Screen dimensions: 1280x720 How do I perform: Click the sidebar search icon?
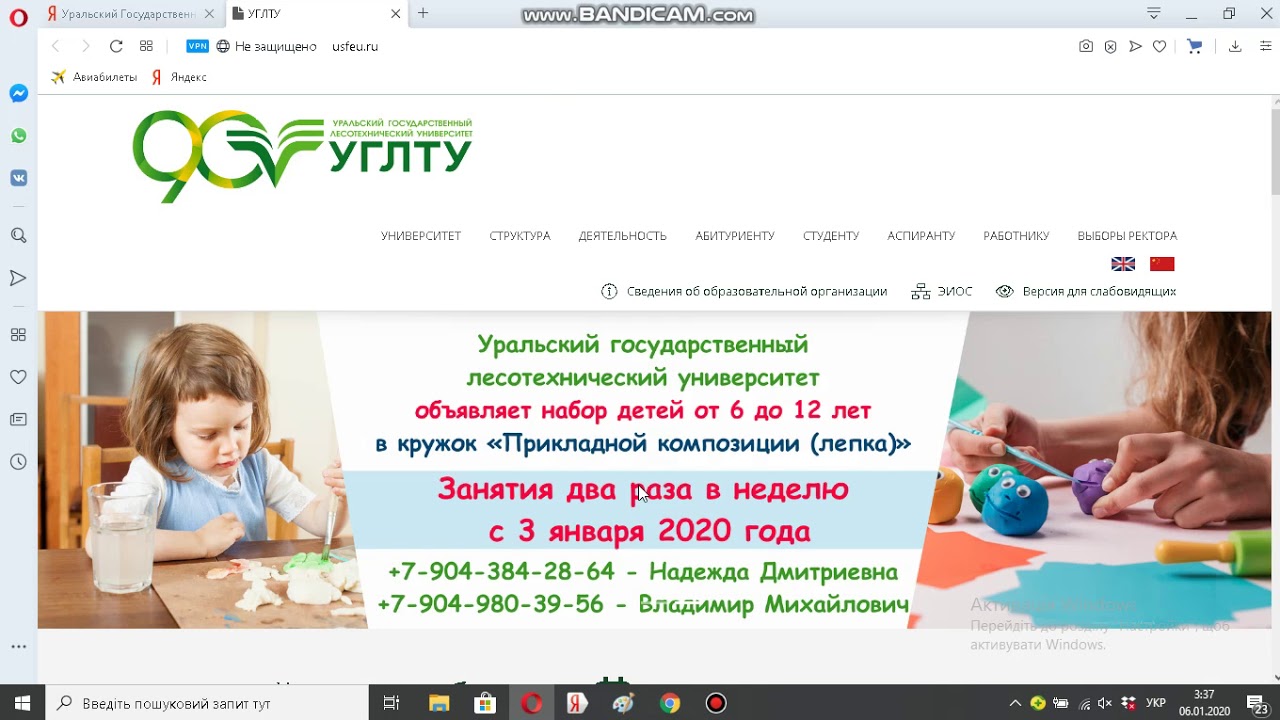(18, 236)
